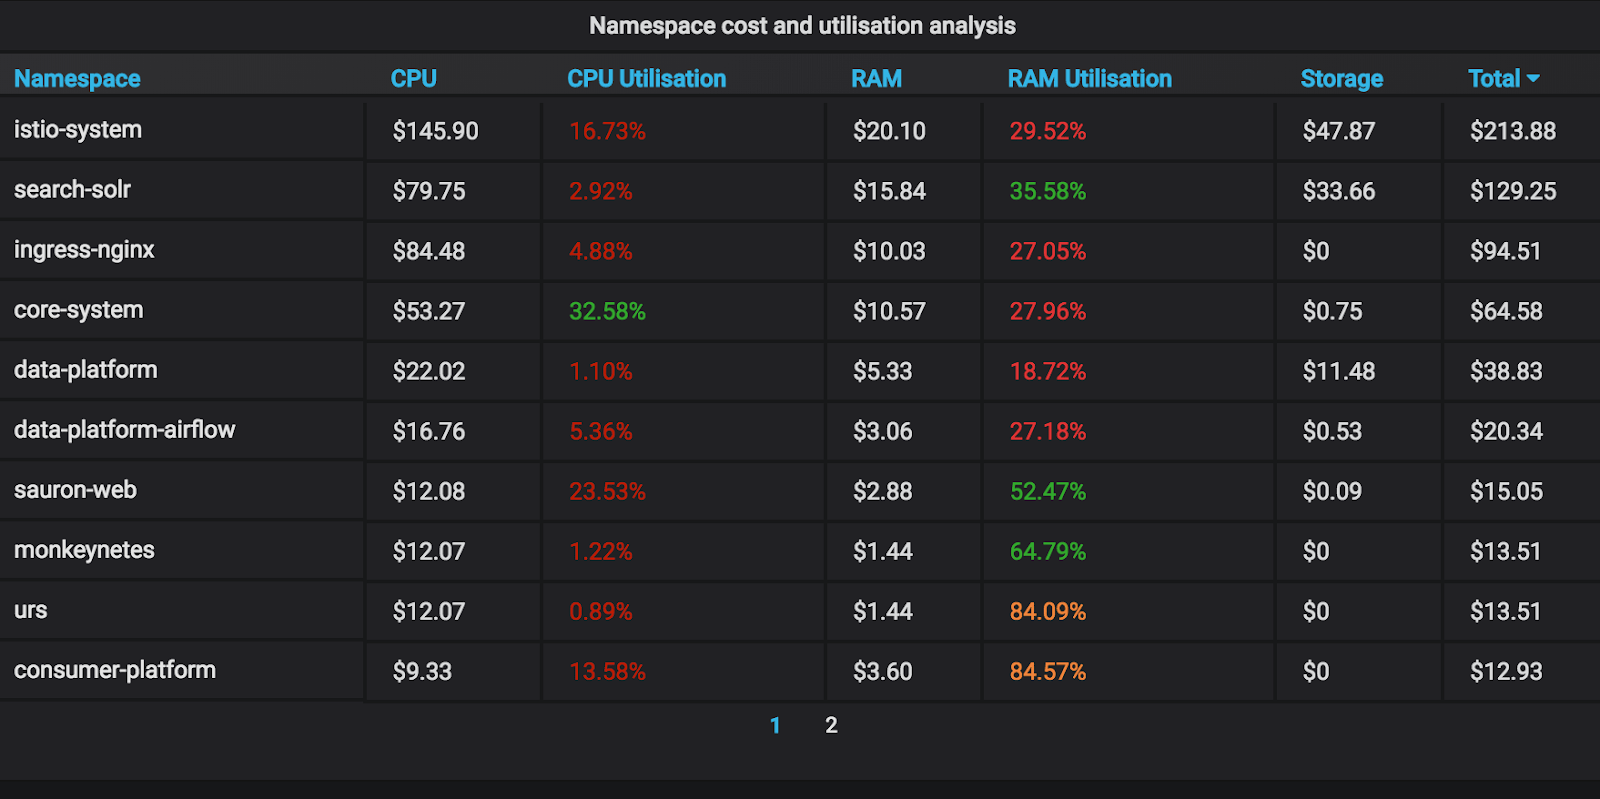Click the $10.03 RAM cost value
1600x799 pixels.
coord(890,251)
